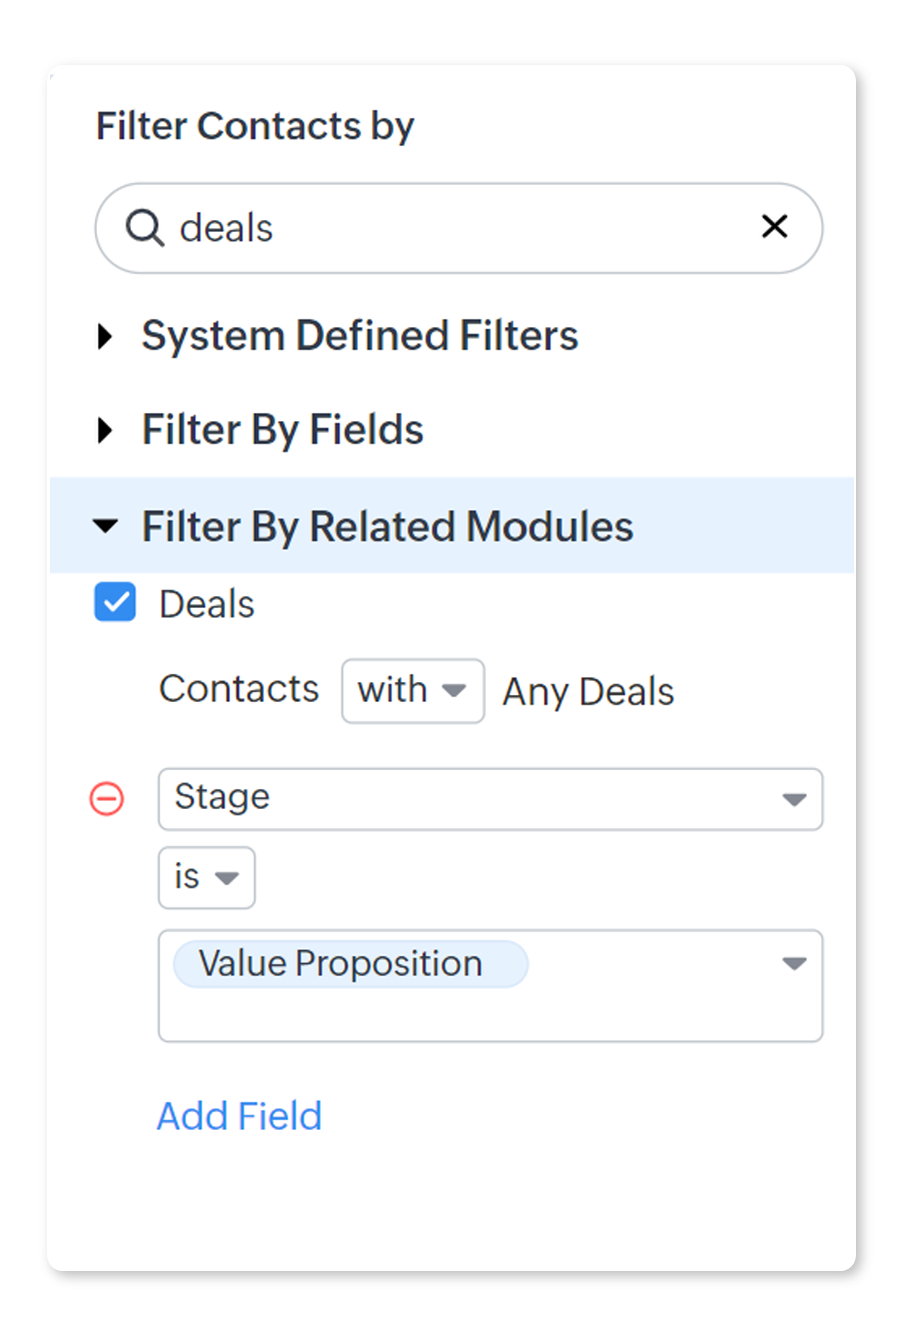Click the Deals label next to the checkbox

(207, 604)
